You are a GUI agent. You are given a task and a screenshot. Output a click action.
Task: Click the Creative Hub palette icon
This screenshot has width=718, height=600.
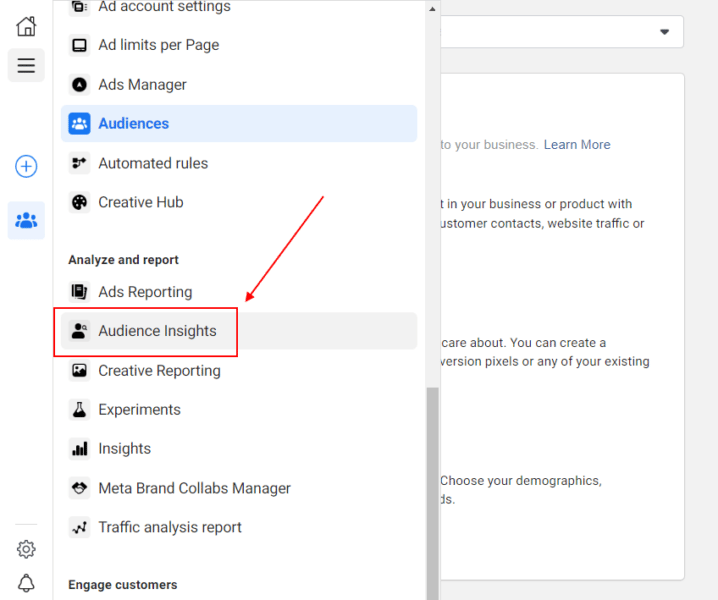click(79, 202)
